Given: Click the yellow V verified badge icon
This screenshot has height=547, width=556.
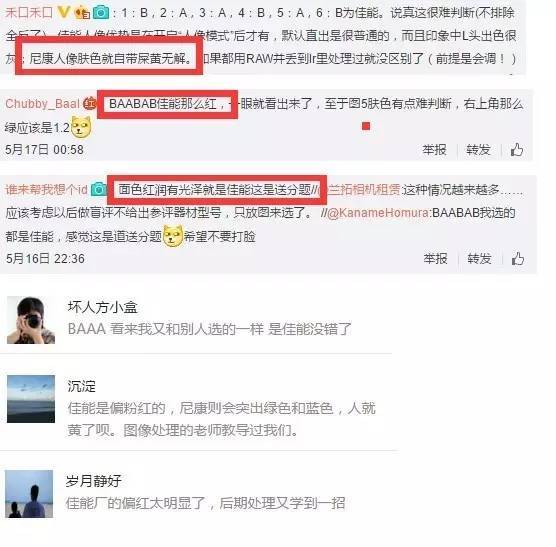Looking at the screenshot, I should click(x=63, y=12).
